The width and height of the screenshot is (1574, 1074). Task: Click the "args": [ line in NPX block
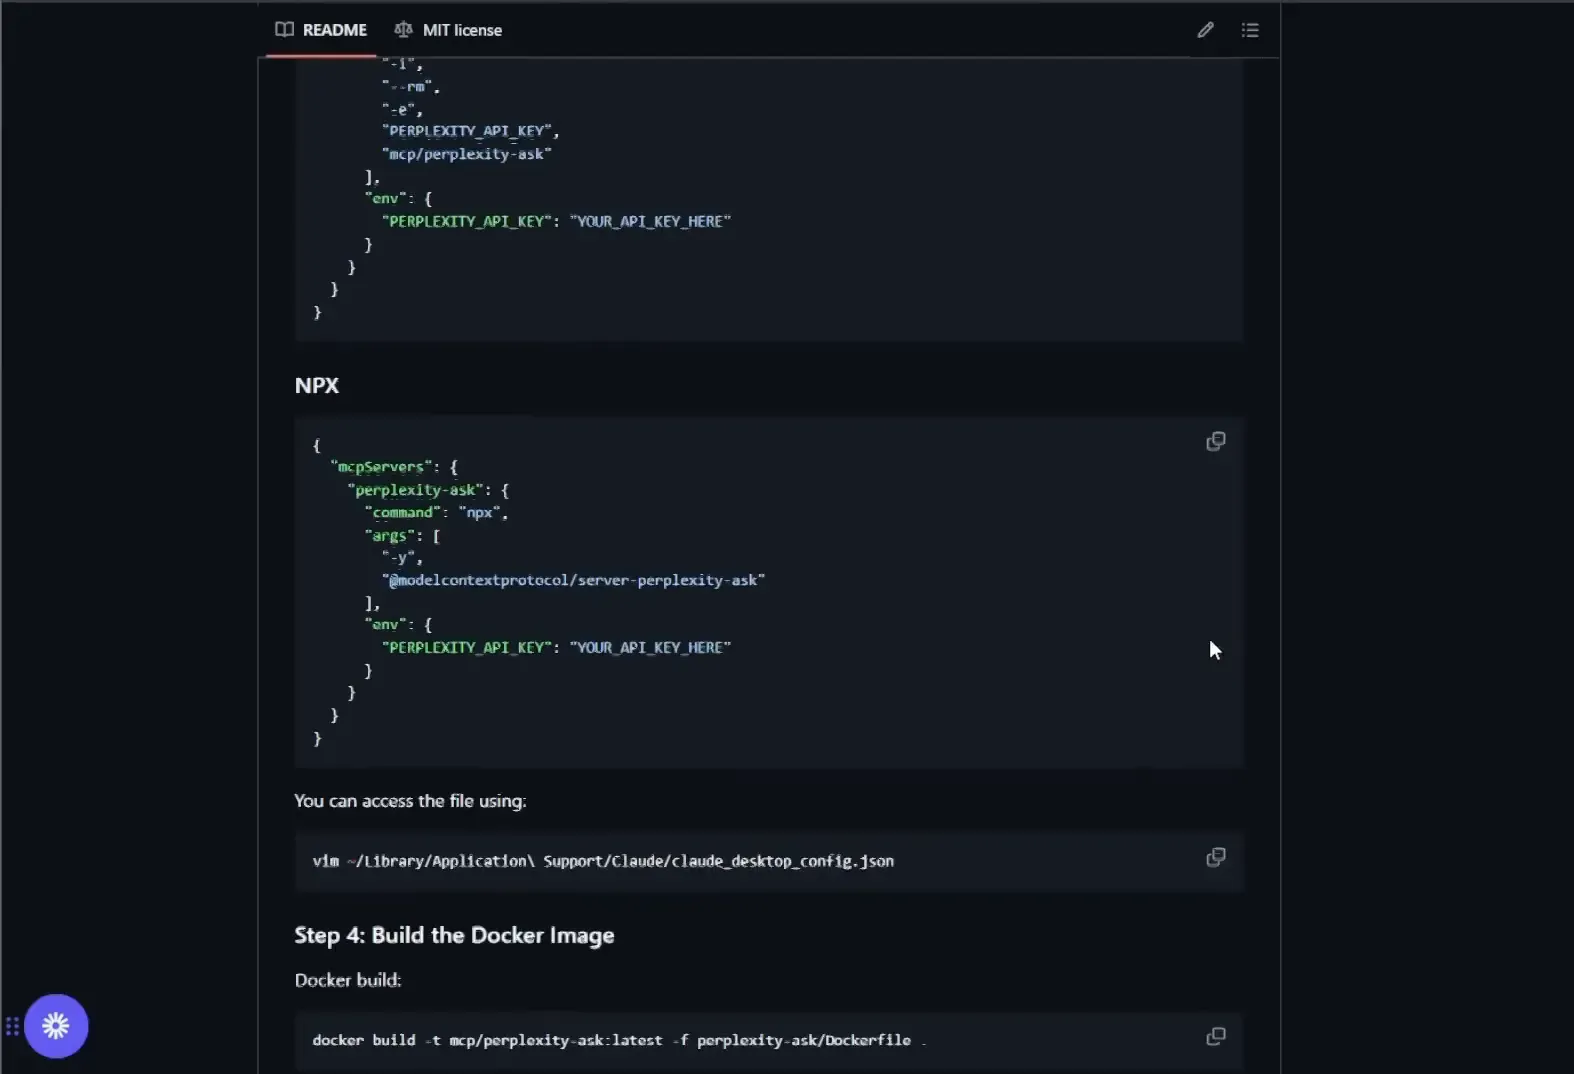coord(402,536)
